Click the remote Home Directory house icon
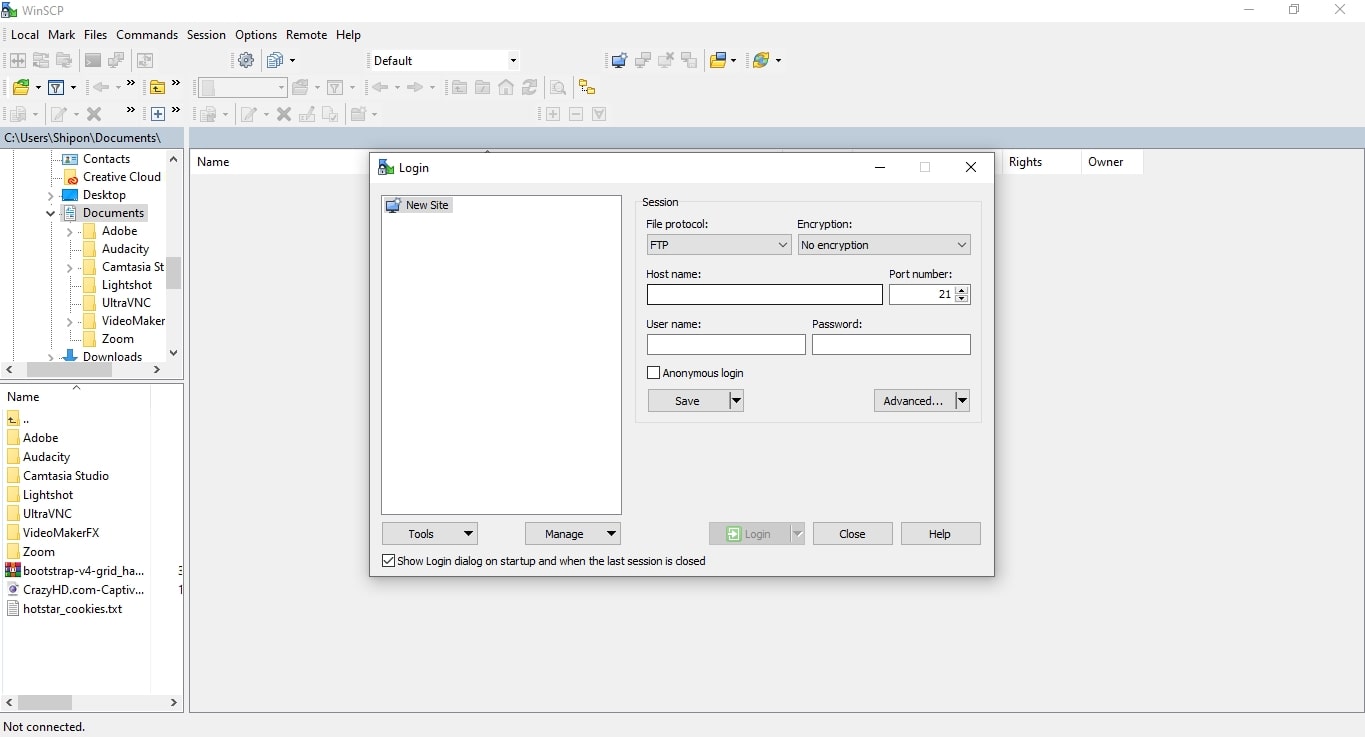 (x=506, y=87)
